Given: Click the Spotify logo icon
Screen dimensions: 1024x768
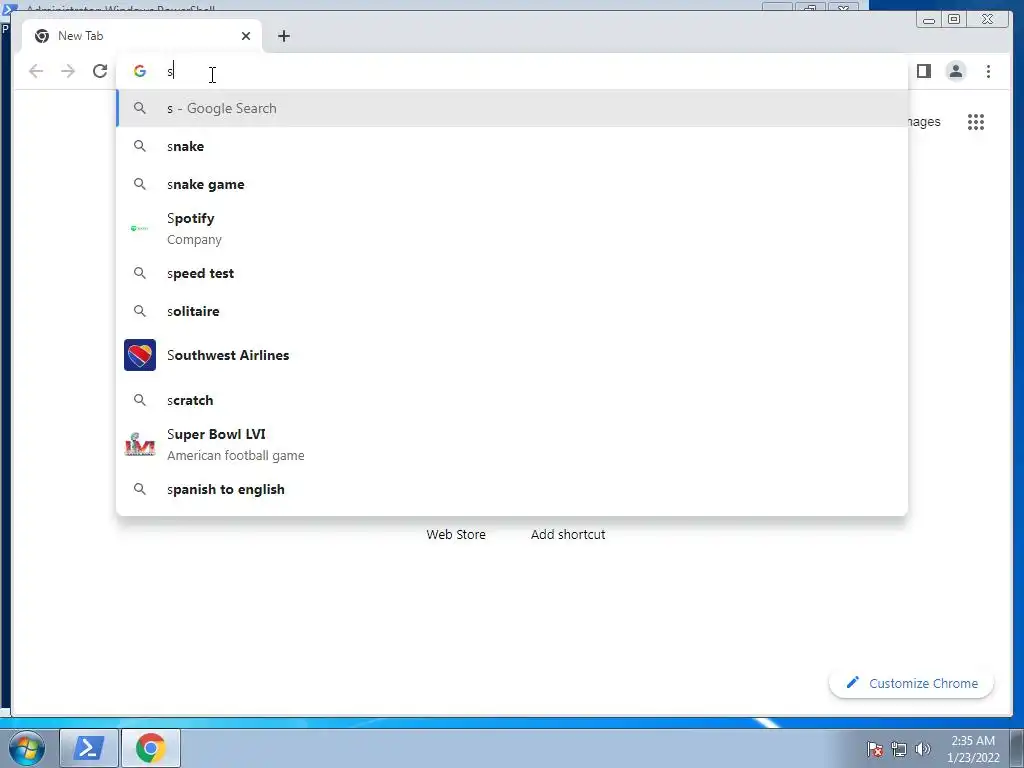Looking at the screenshot, I should (x=139, y=229).
